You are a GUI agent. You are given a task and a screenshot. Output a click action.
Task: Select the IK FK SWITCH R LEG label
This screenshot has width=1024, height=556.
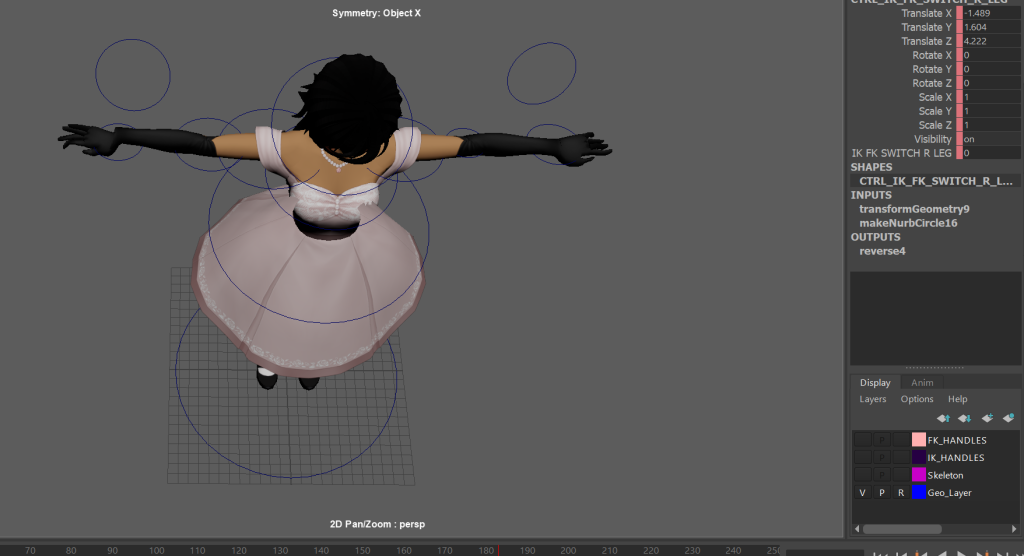(901, 153)
